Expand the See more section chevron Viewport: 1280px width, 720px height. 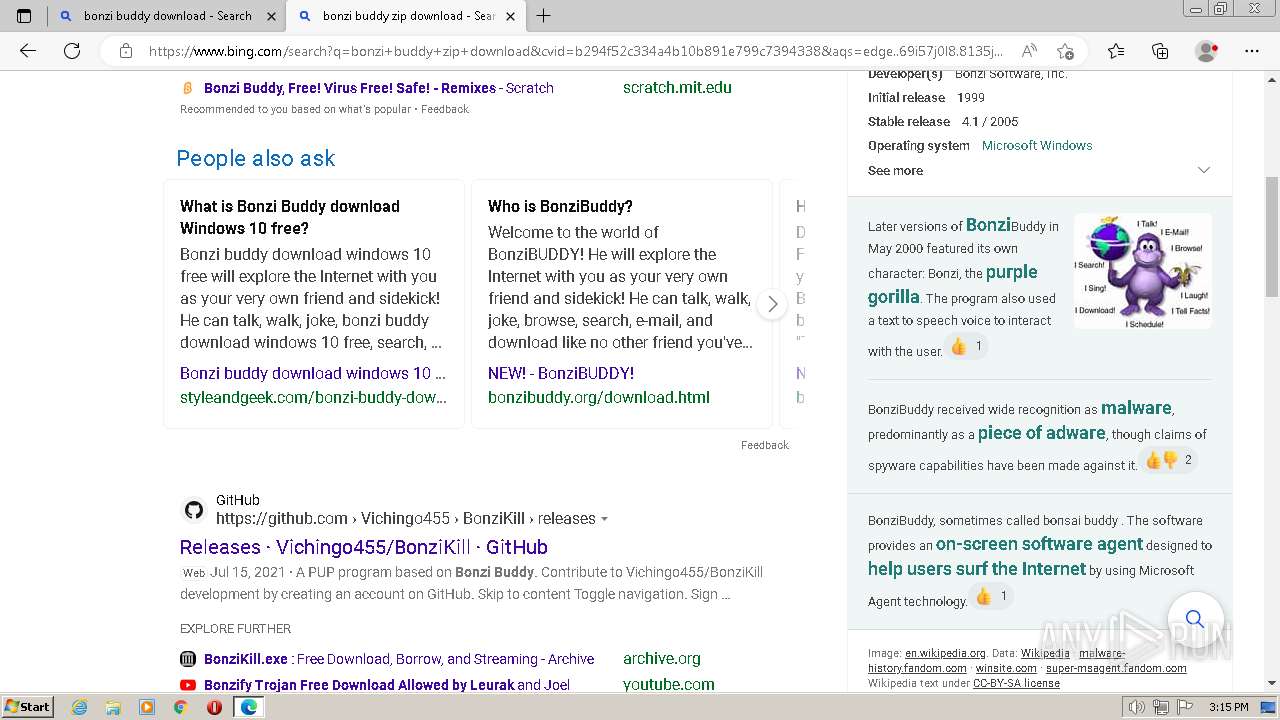1203,170
